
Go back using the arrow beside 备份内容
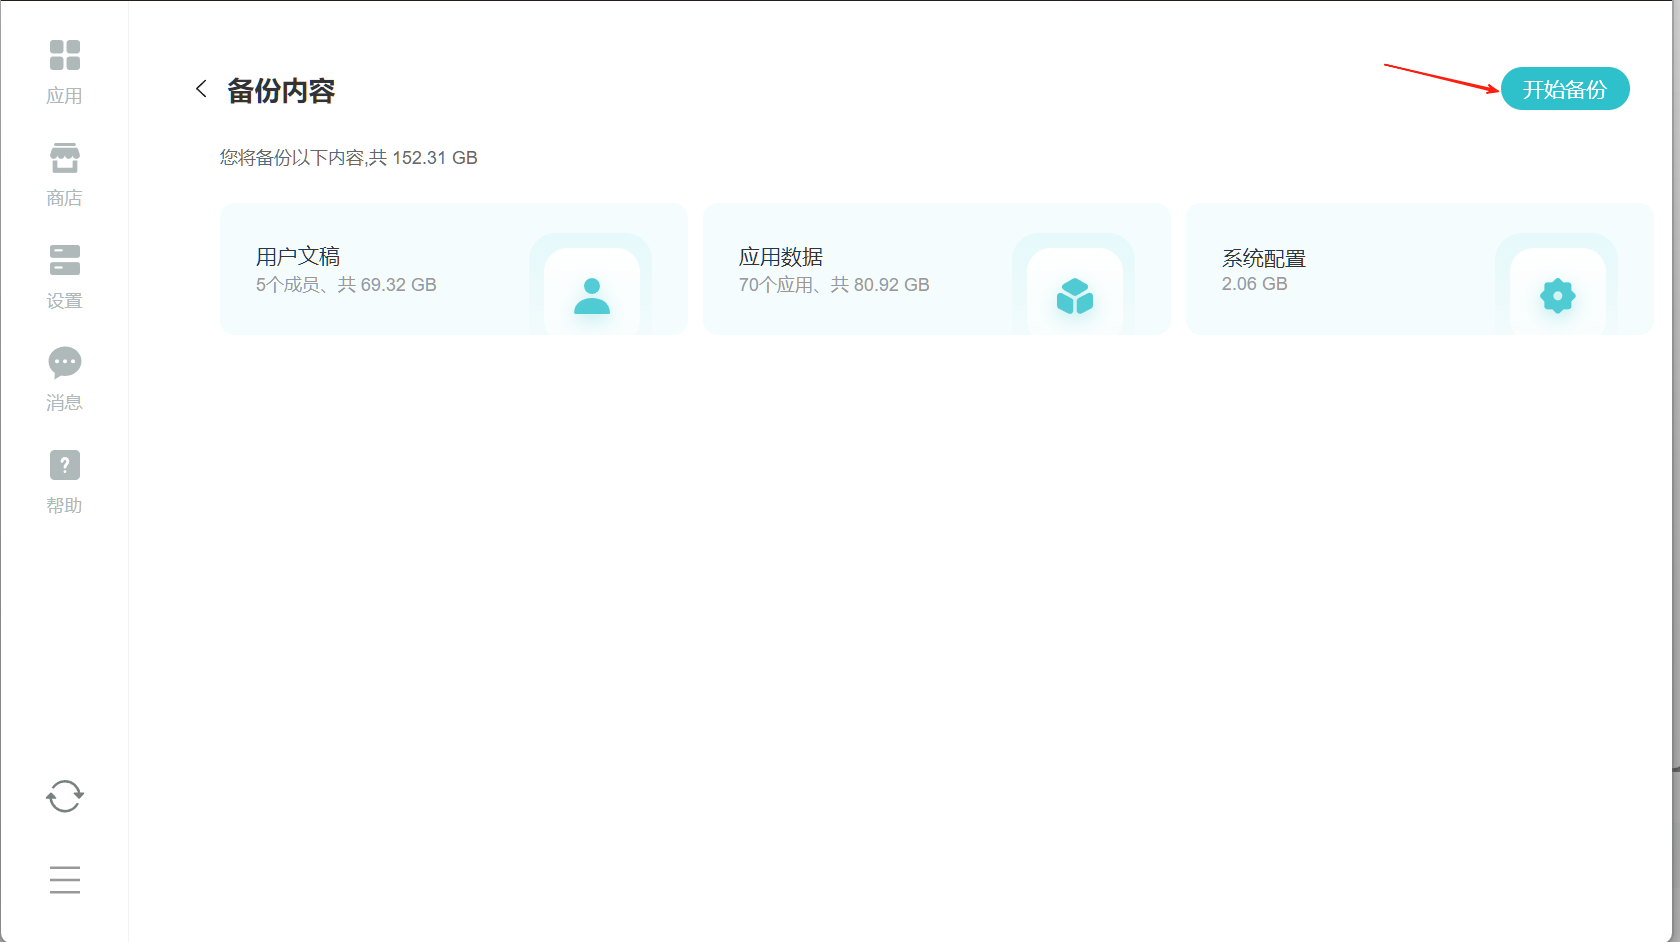tap(201, 89)
